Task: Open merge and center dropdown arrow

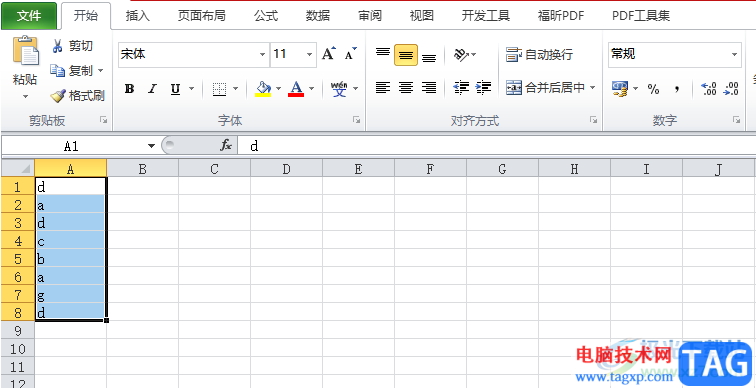Action: tap(593, 88)
